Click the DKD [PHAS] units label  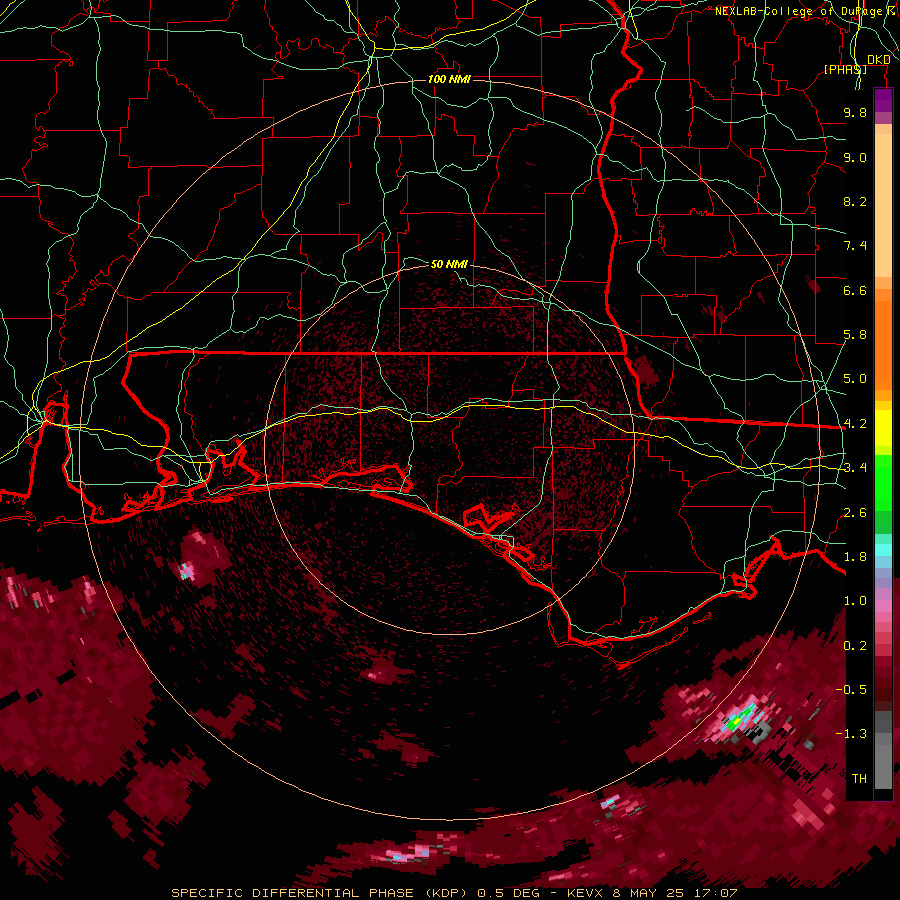coord(857,64)
